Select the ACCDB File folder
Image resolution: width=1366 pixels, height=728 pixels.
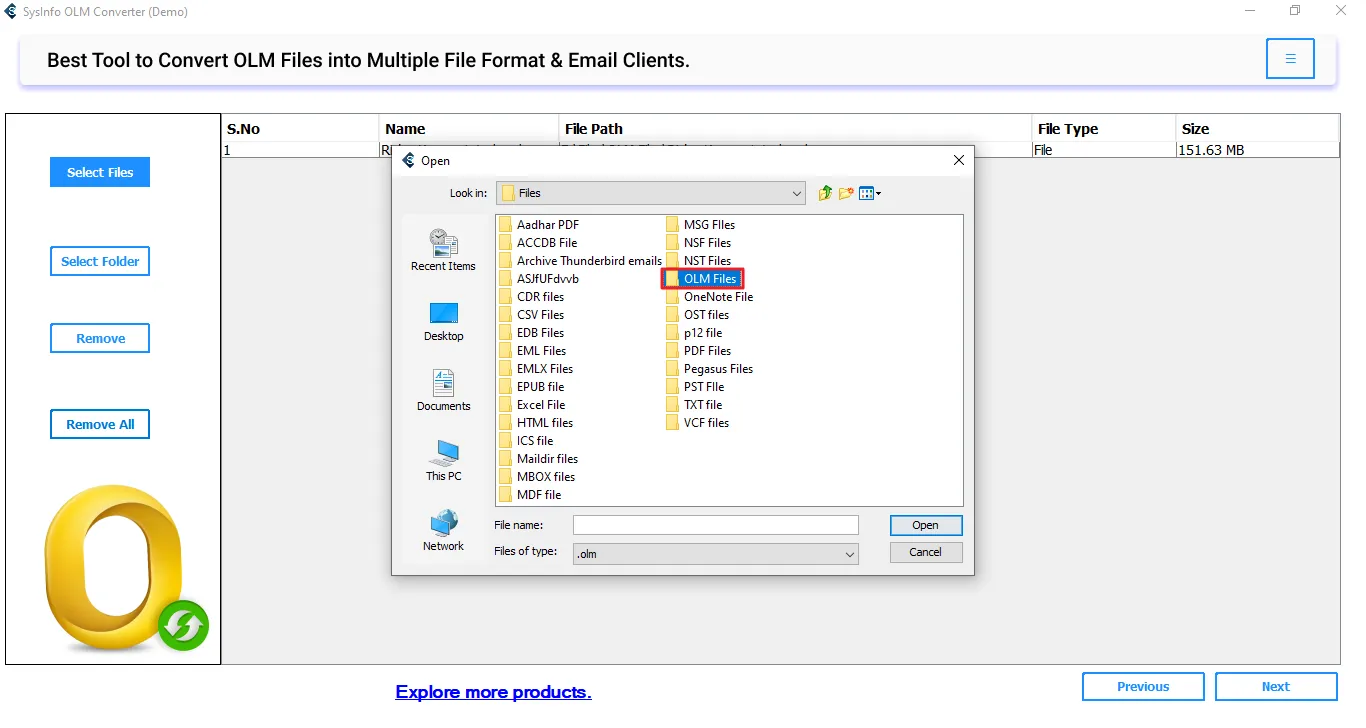[538, 243]
